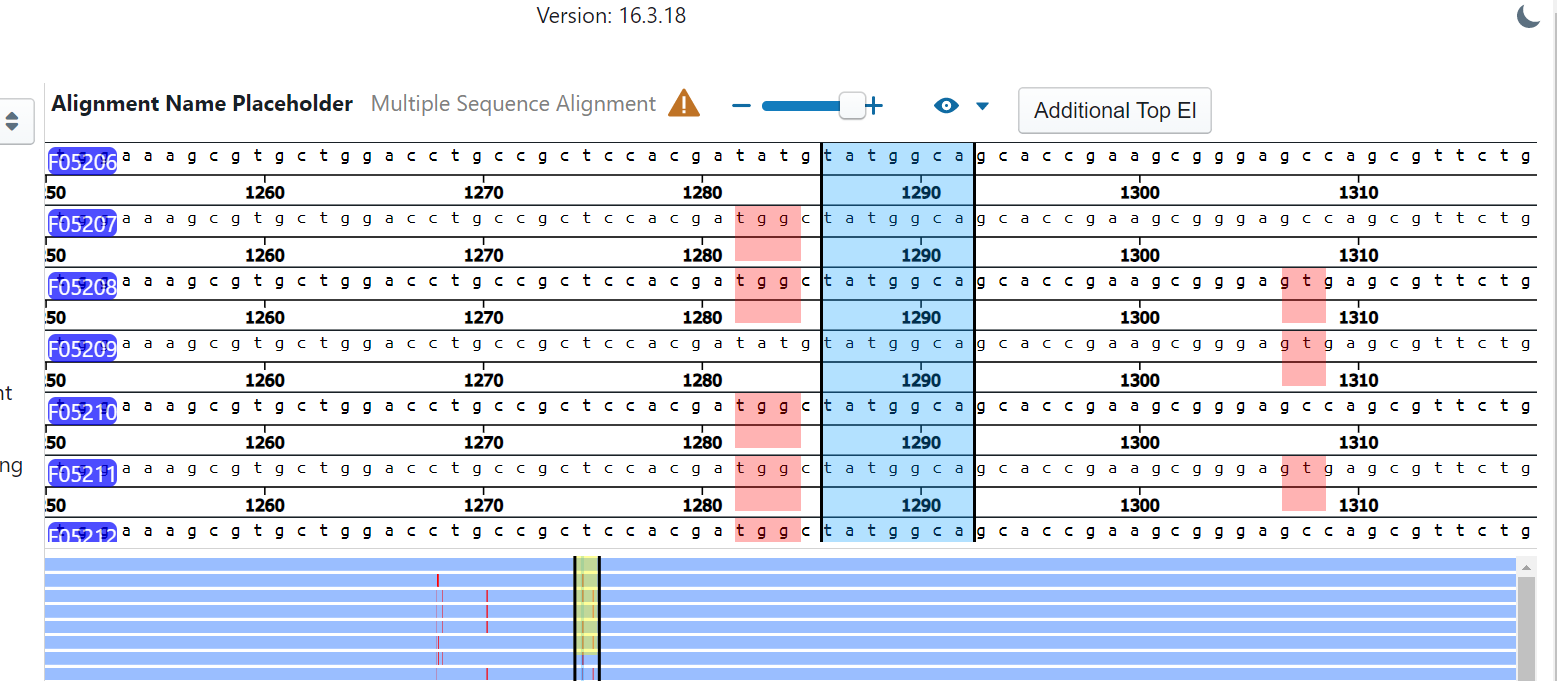Click the Multiple Sequence Alignment label
The height and width of the screenshot is (681, 1557).
(513, 104)
